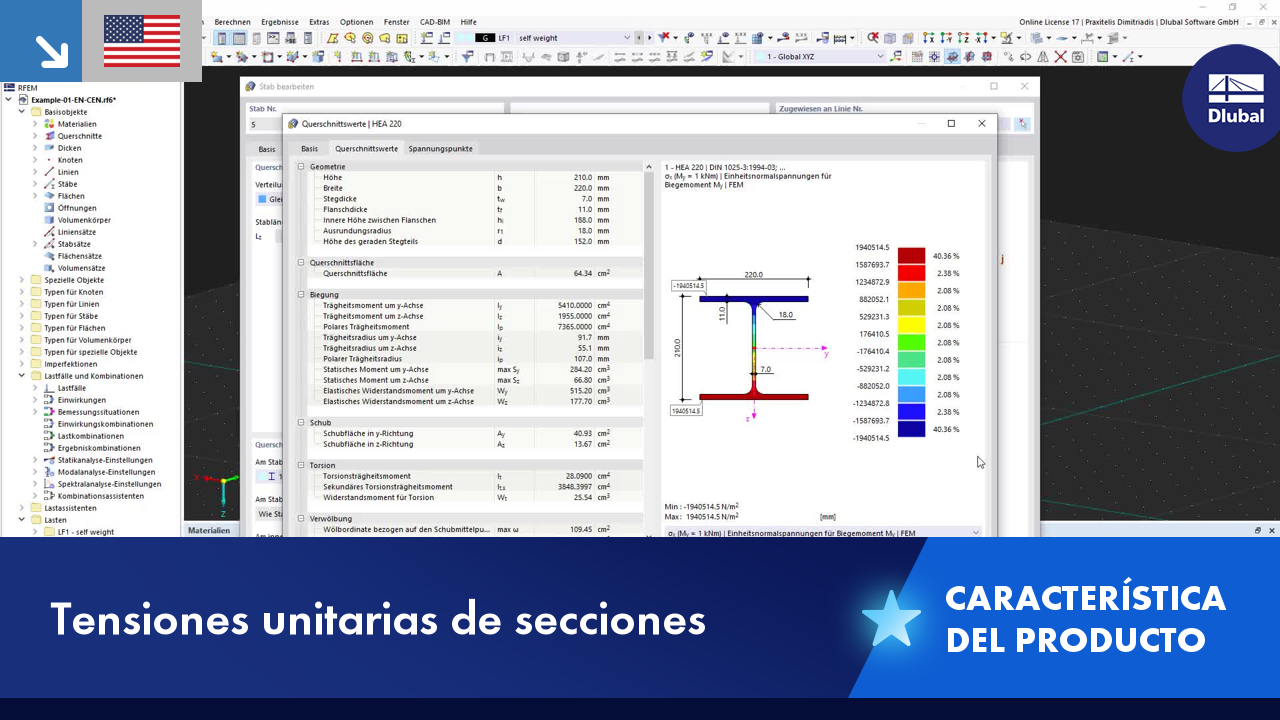Switch to the Spannungspunkte tab
This screenshot has width=1280, height=720.
440,148
